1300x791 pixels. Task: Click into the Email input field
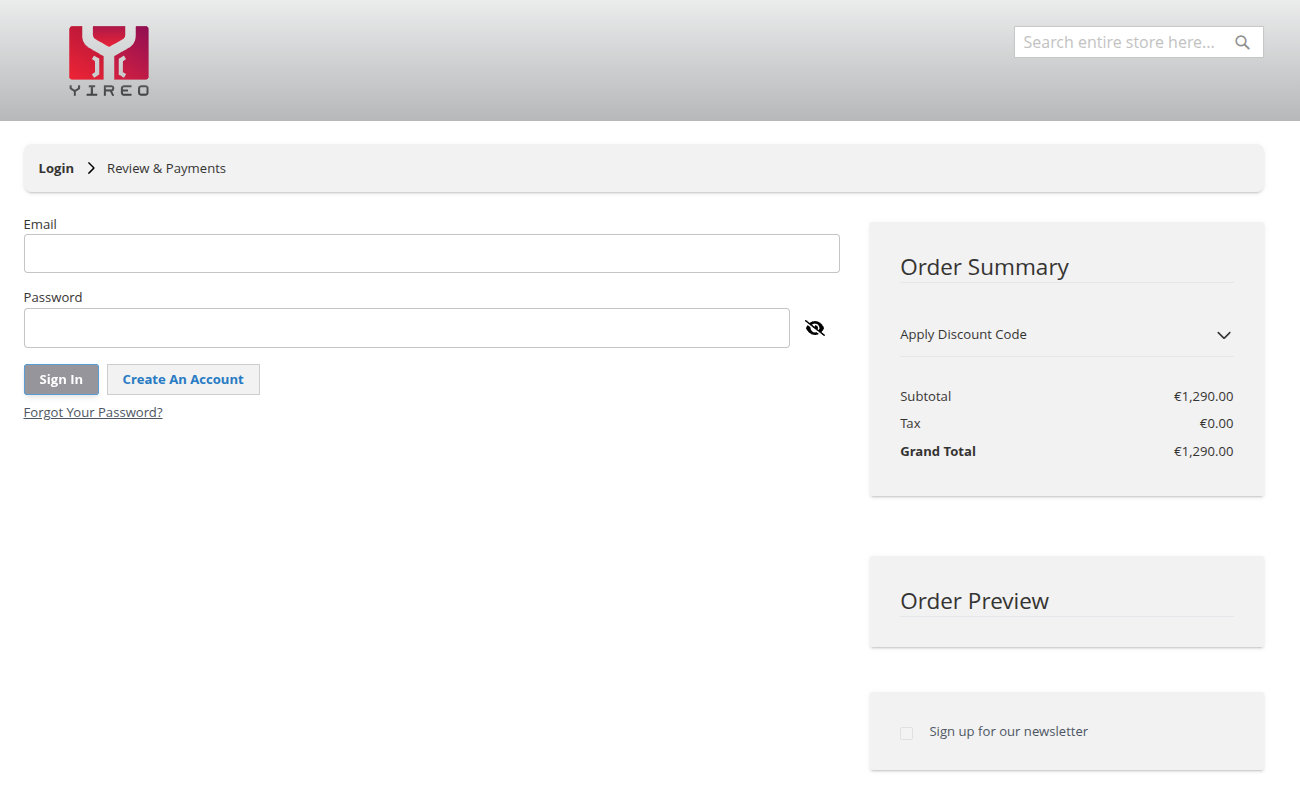[x=431, y=254]
